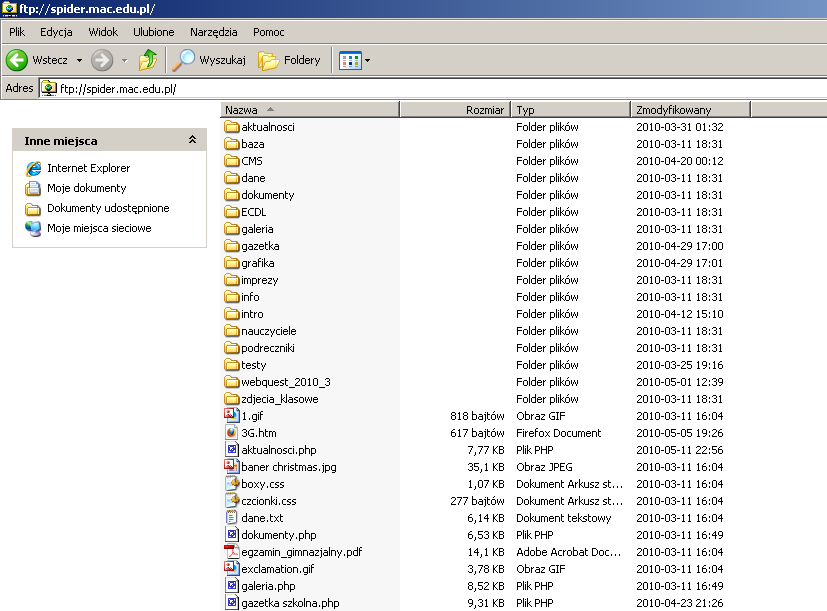827x611 pixels.
Task: Open the Views dropdown arrow
Action: pyautogui.click(x=368, y=61)
